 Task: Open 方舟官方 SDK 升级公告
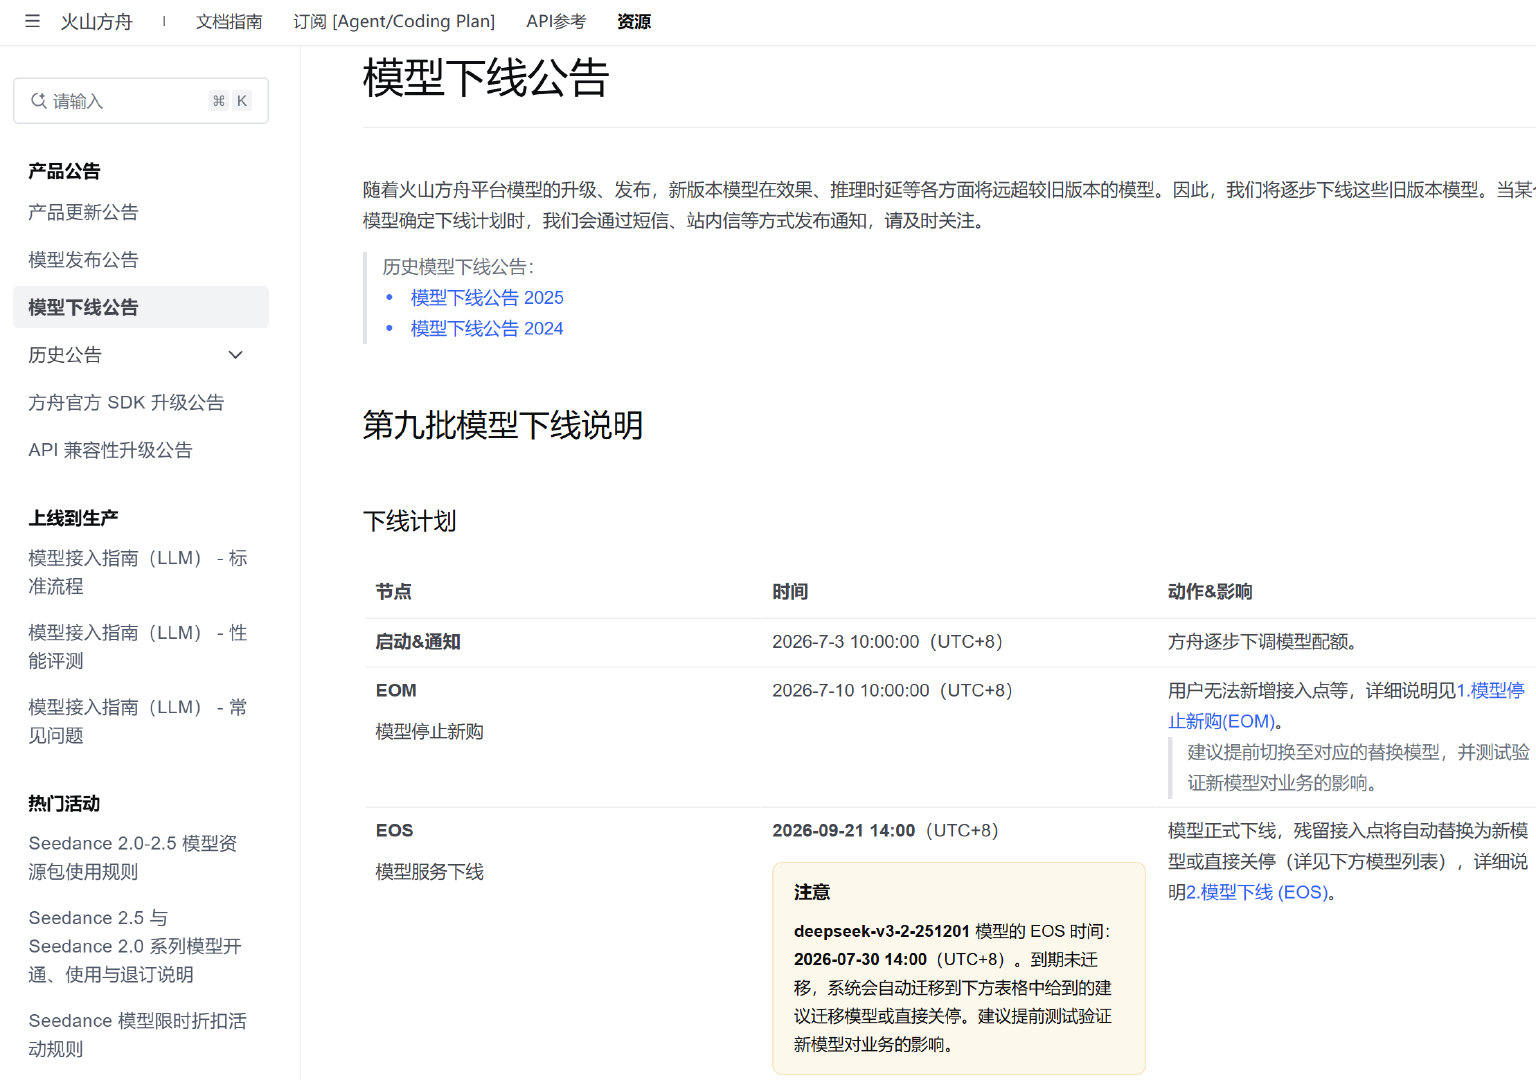(x=126, y=403)
